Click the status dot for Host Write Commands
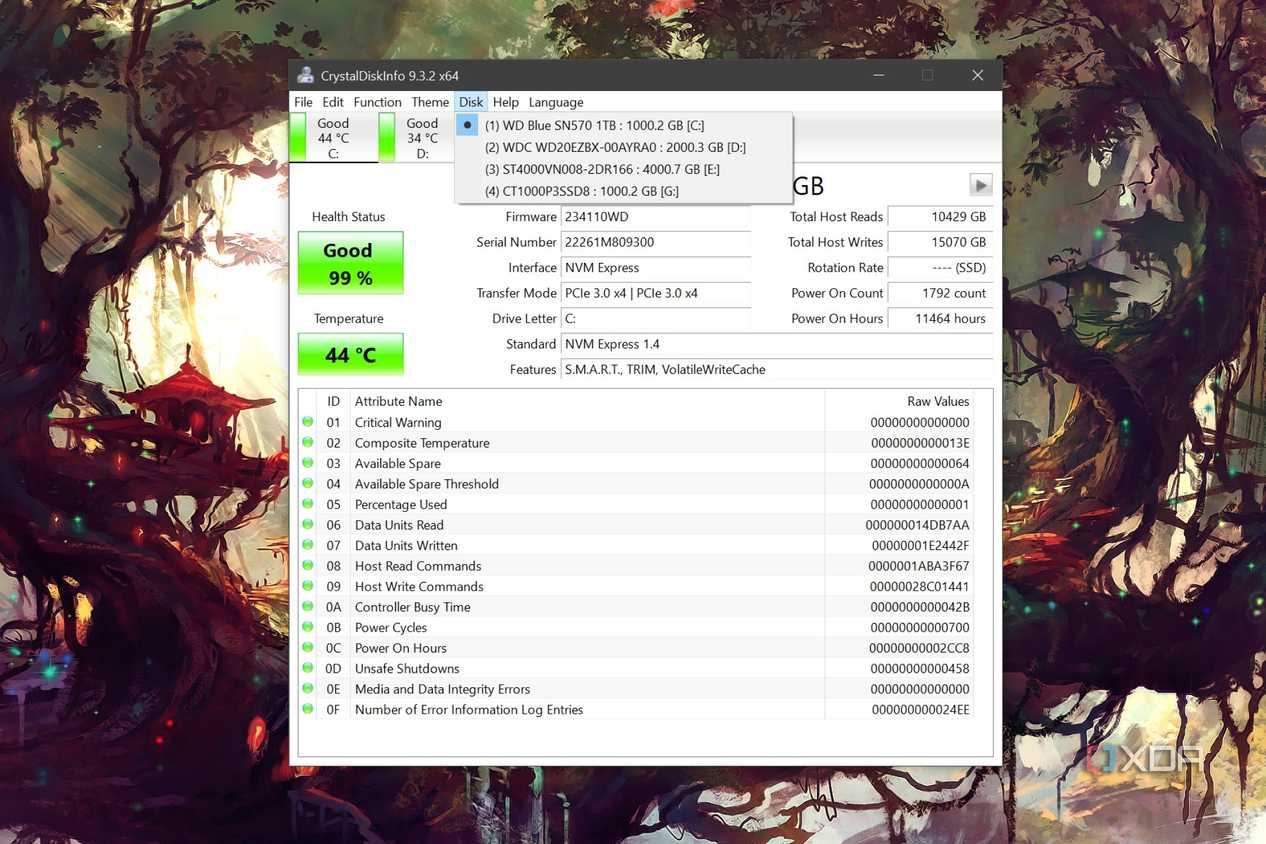1266x844 pixels. pos(308,586)
